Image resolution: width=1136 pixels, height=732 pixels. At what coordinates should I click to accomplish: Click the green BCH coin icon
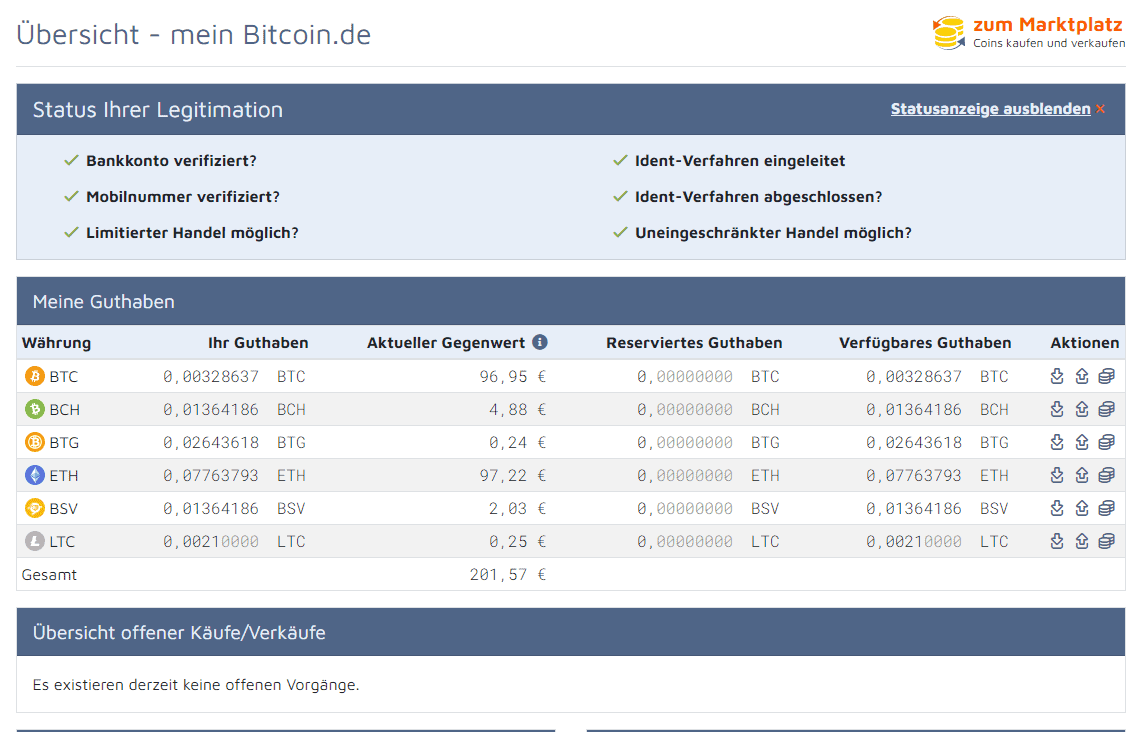tap(35, 409)
